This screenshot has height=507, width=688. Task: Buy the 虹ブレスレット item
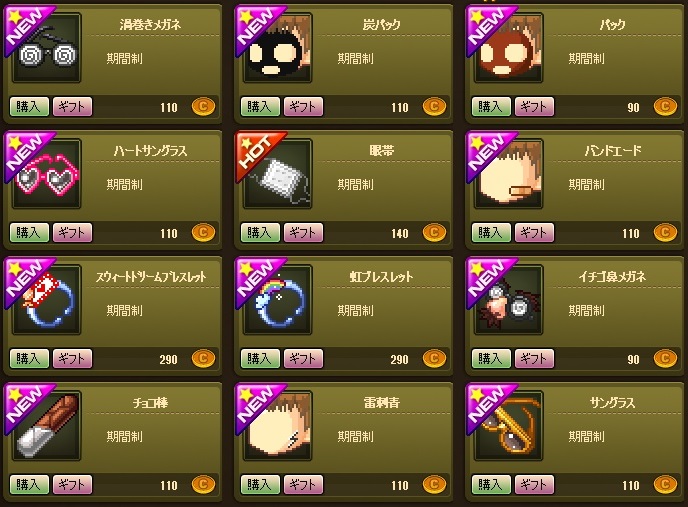[x=260, y=359]
